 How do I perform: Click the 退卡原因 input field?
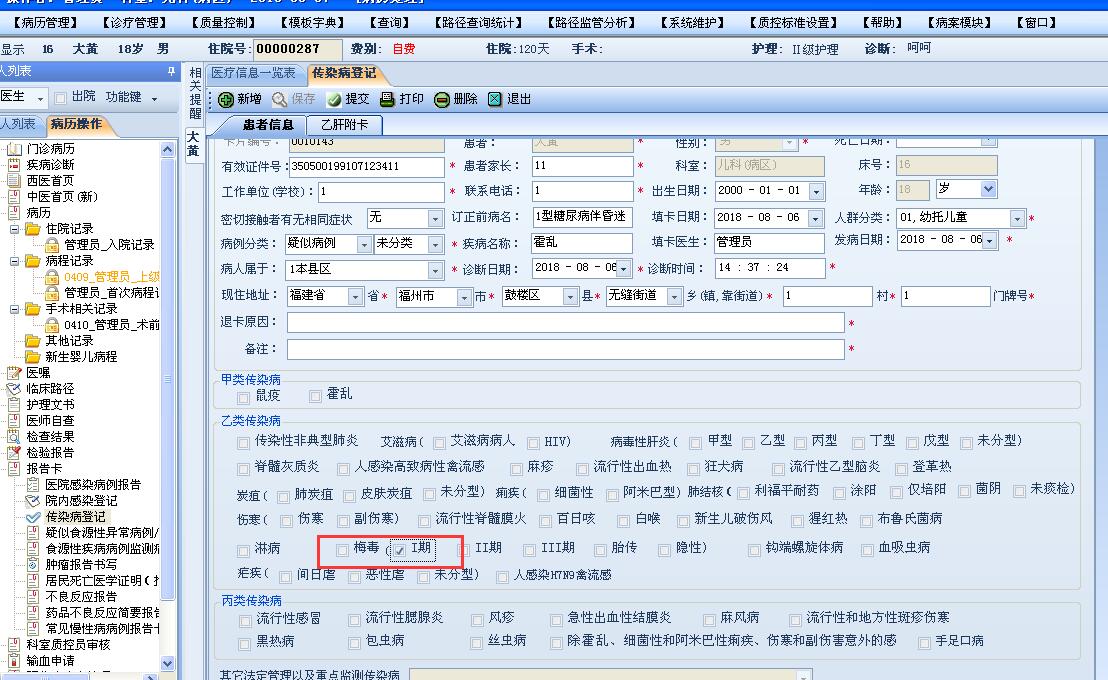565,322
